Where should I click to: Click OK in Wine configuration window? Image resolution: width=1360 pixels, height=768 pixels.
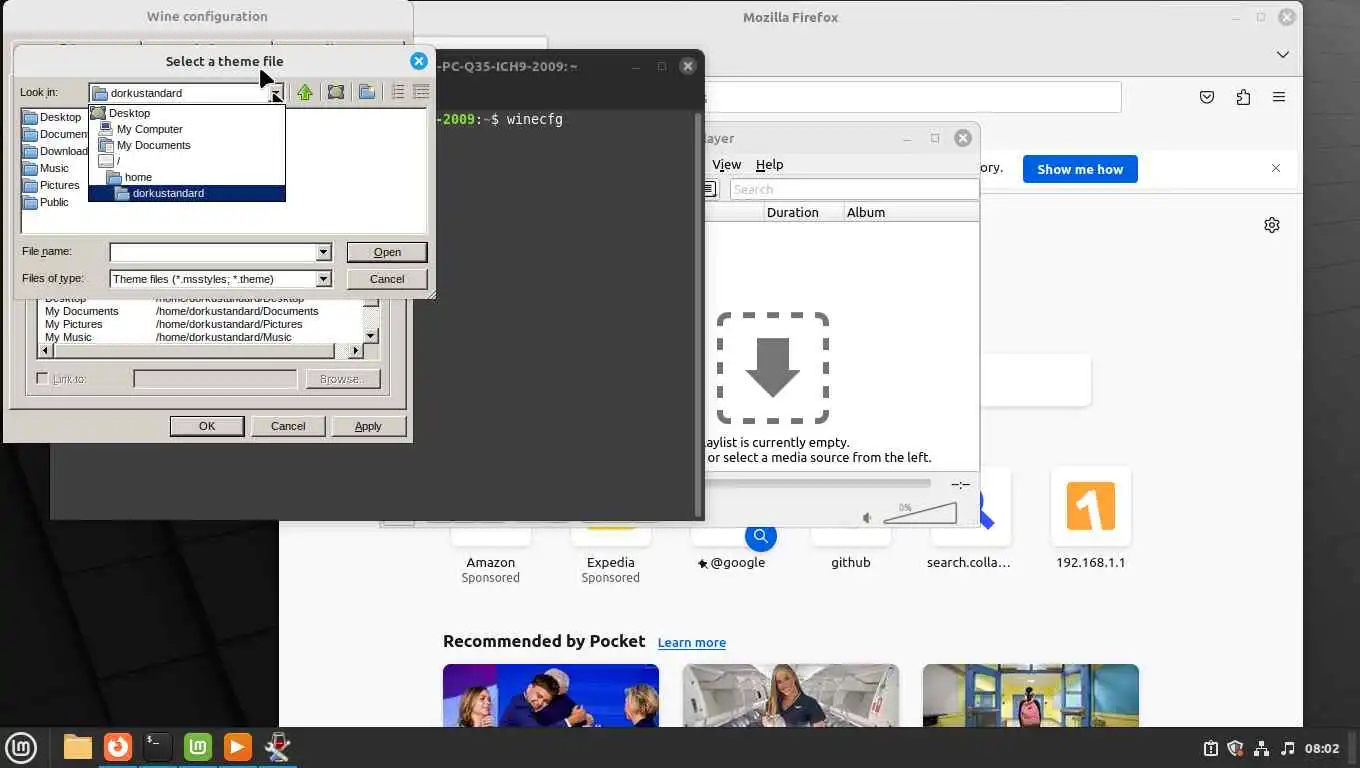(x=207, y=426)
